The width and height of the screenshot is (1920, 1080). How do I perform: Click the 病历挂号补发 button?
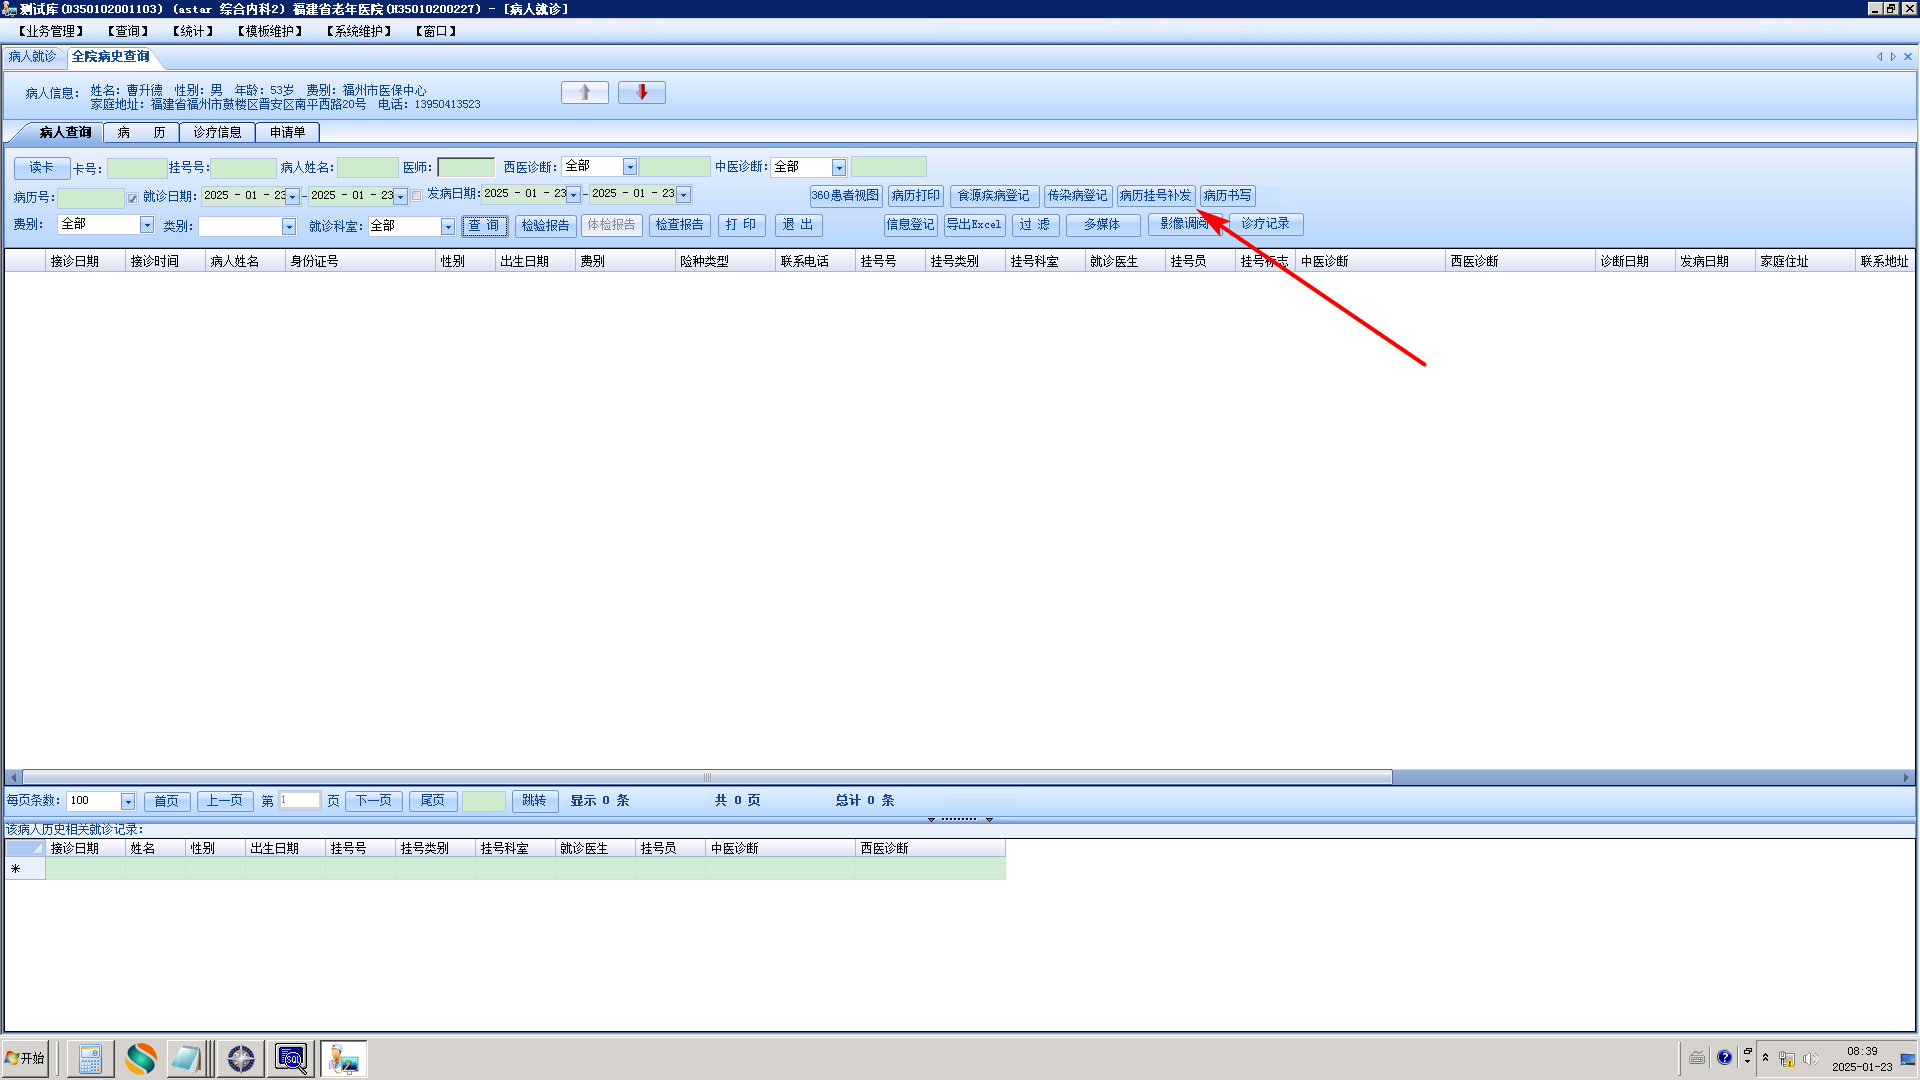[x=1155, y=196]
